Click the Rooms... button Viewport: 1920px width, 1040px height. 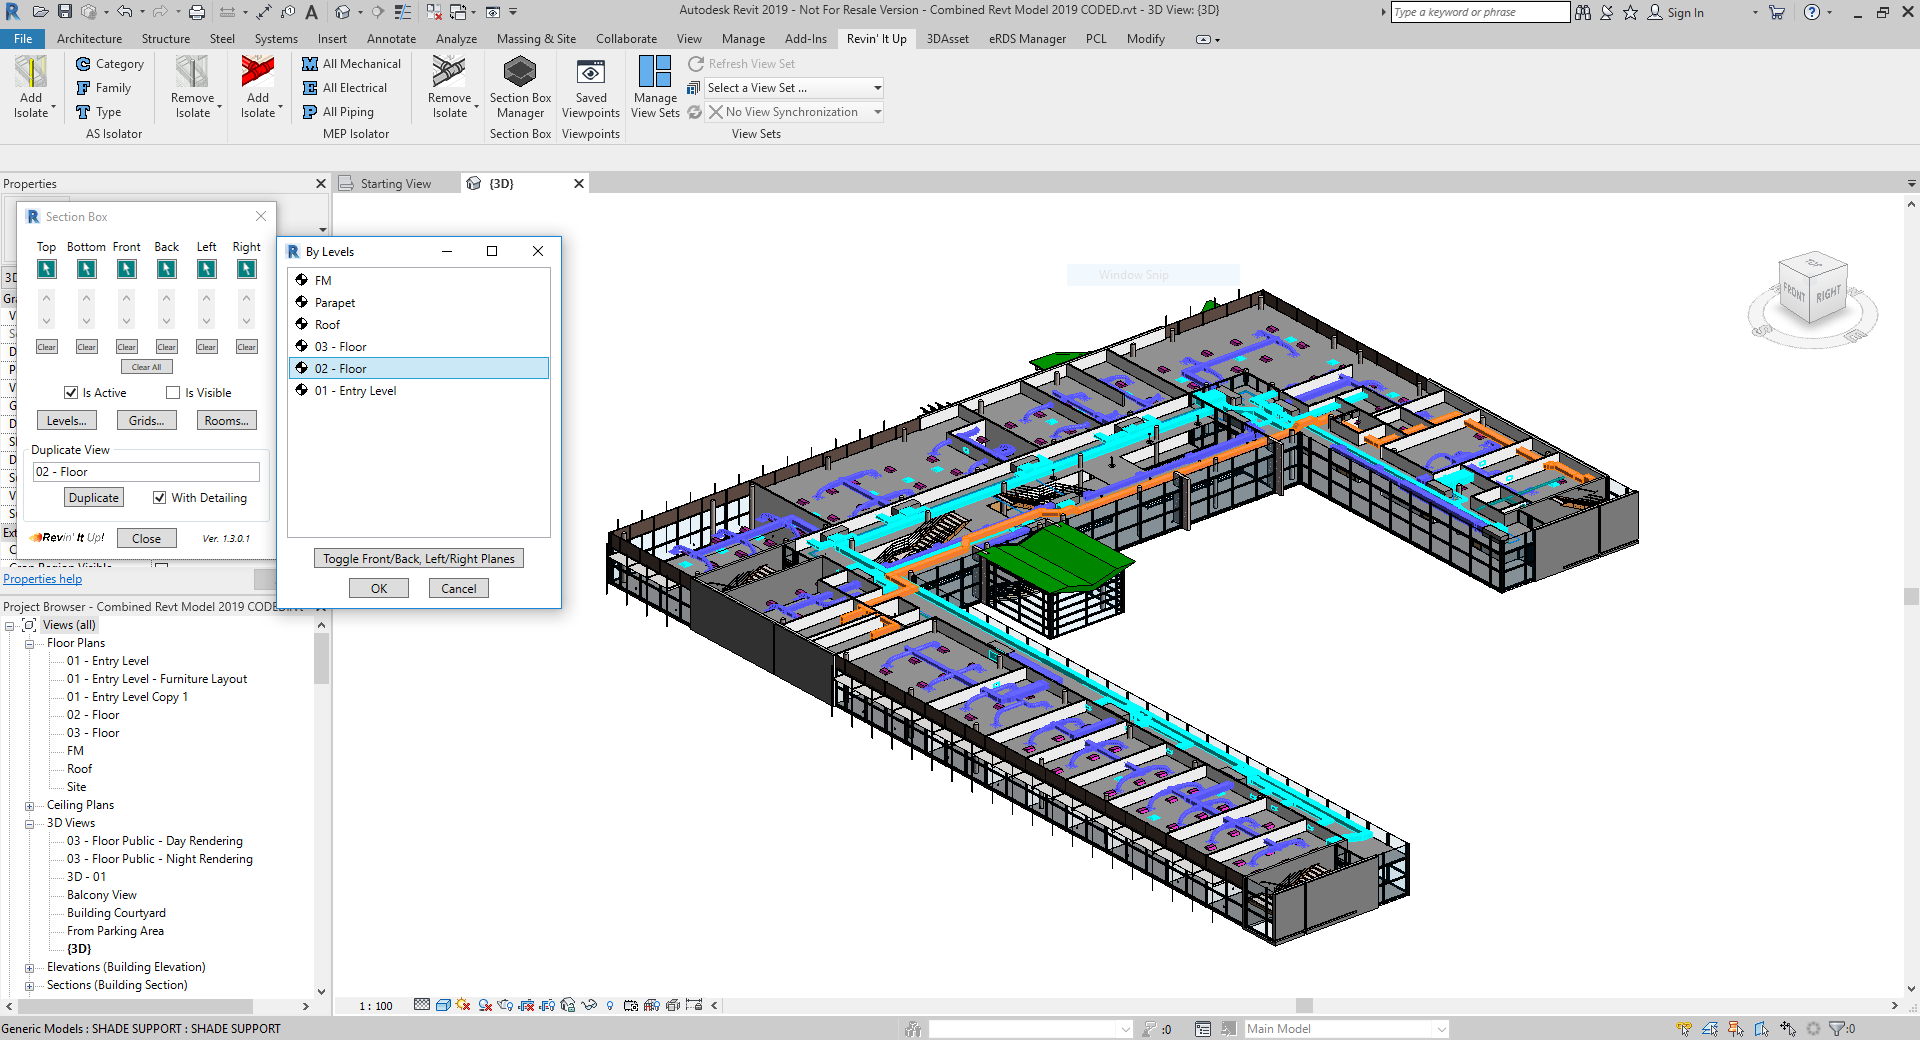[x=227, y=421]
